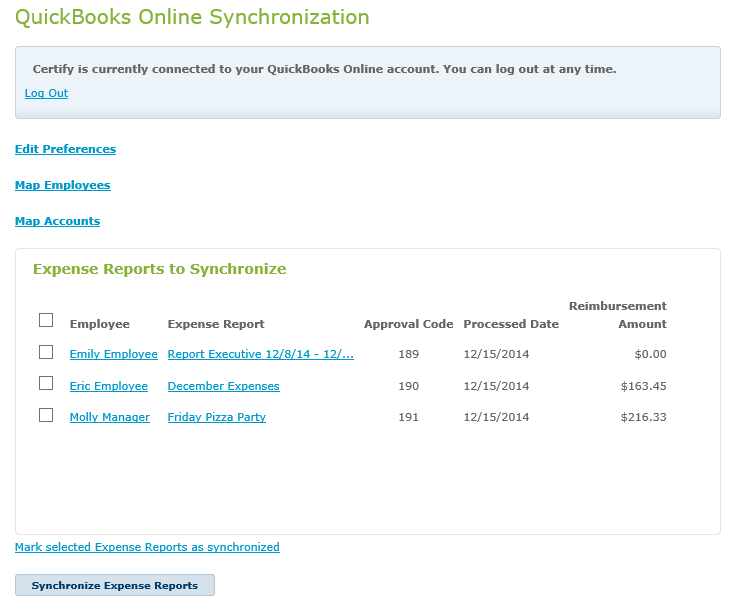This screenshot has width=738, height=609.
Task: Click the $216.33 reimbursement amount
Action: click(x=643, y=417)
